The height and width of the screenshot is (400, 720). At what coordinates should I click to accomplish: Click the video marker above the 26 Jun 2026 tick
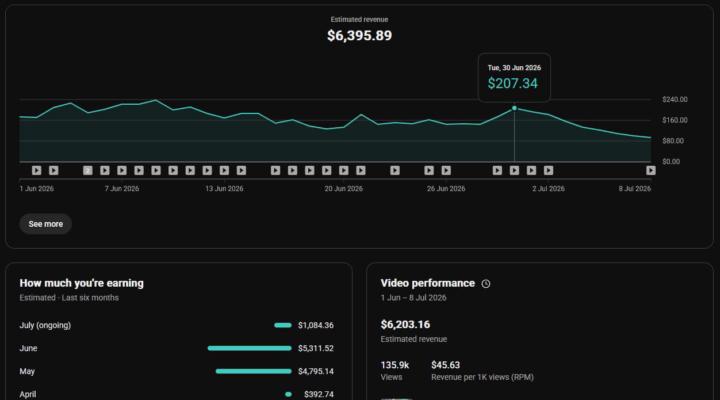446,170
